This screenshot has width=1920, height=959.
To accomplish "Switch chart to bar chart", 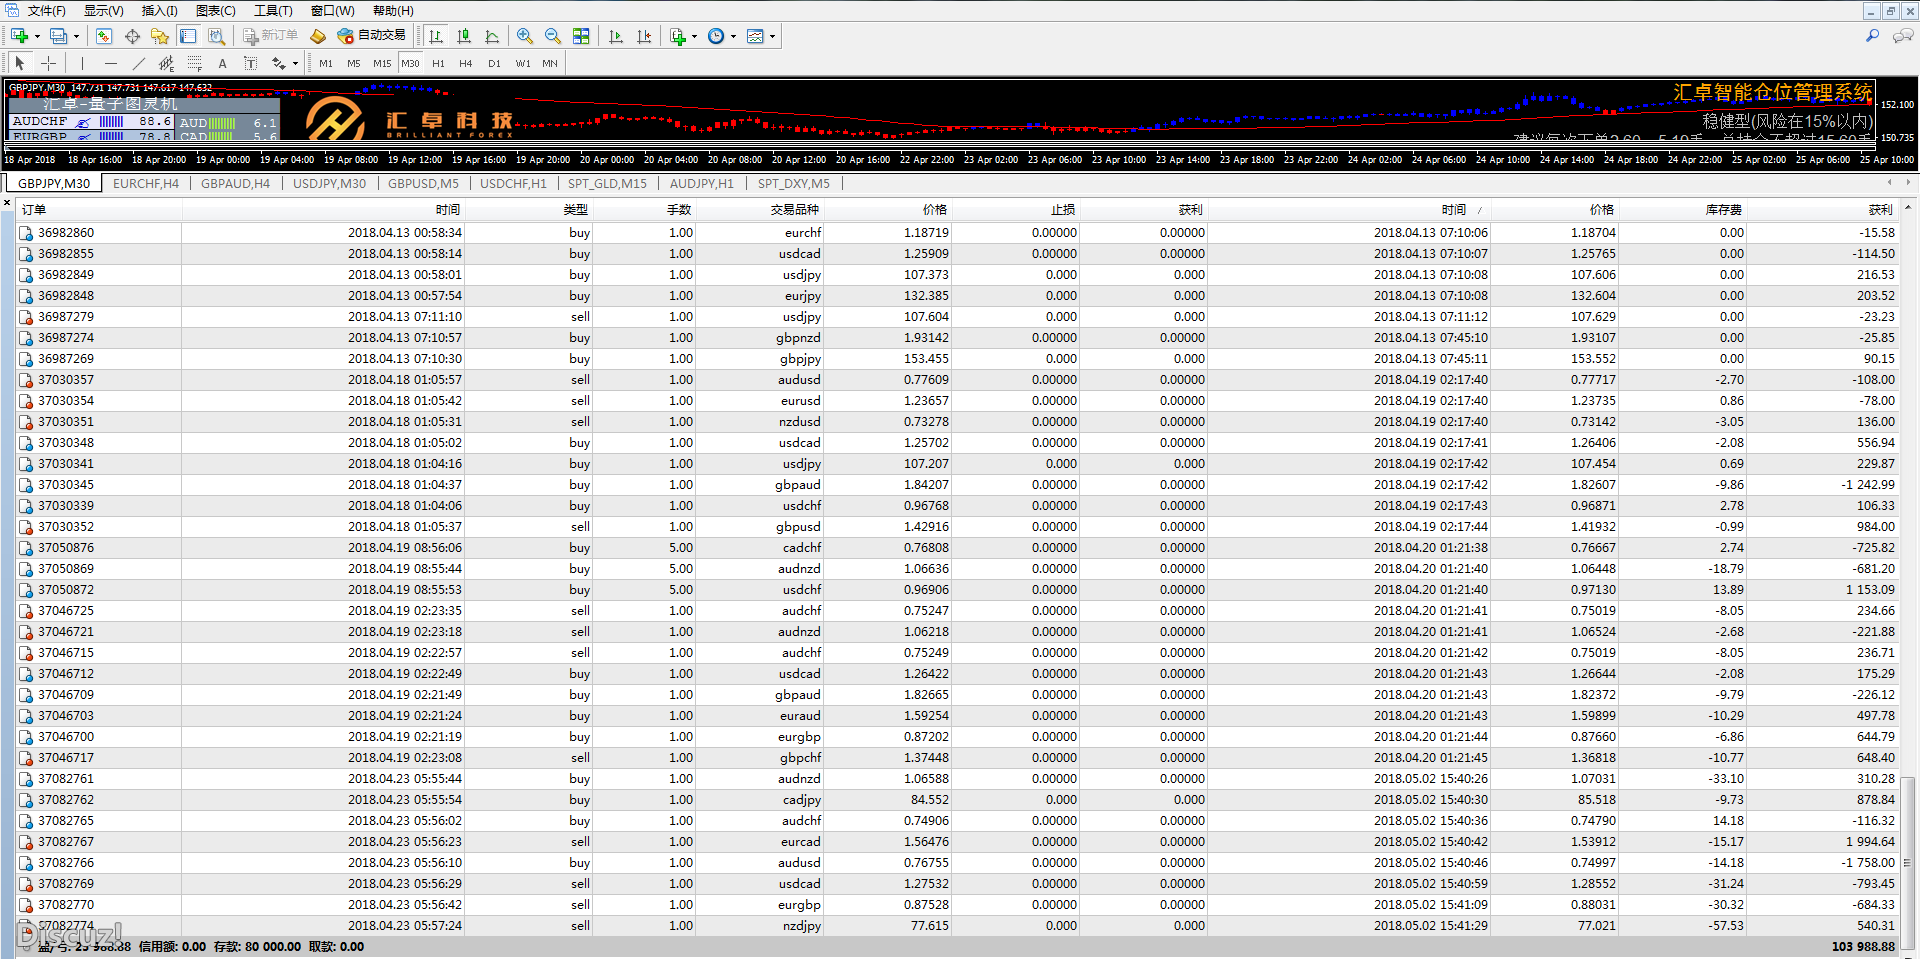I will coord(436,36).
